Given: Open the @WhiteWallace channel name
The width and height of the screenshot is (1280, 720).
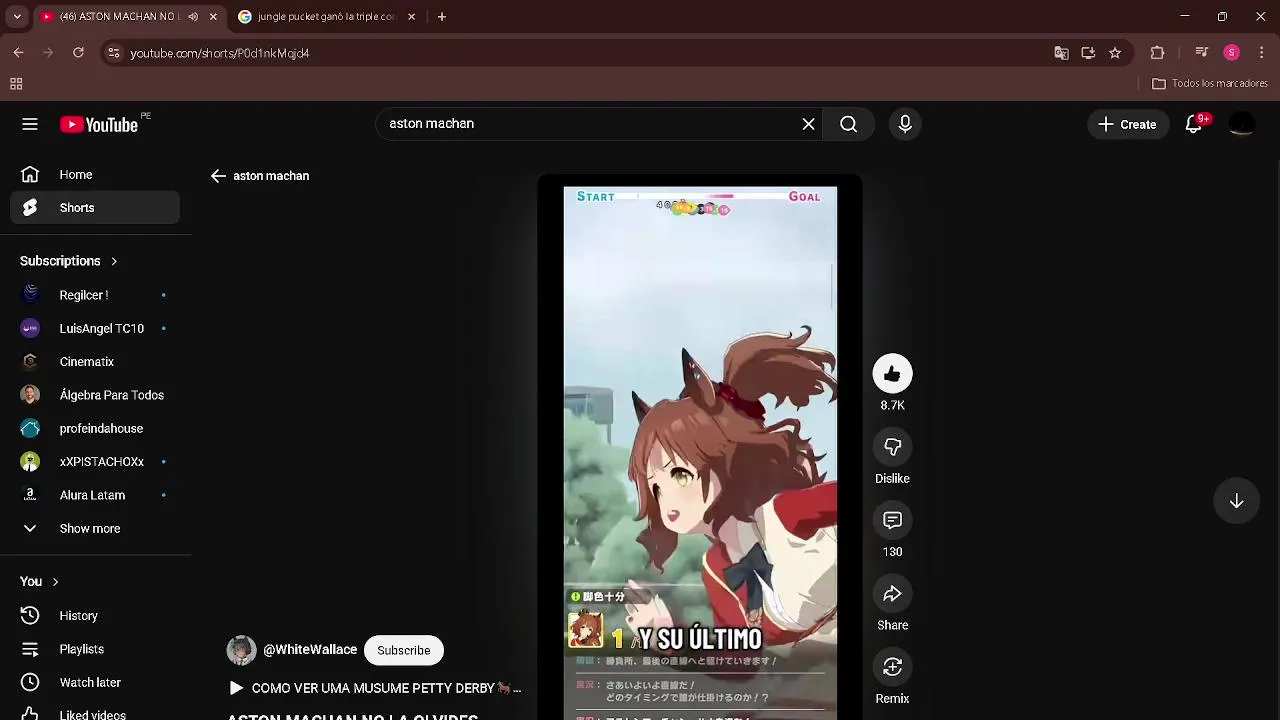Looking at the screenshot, I should tap(310, 650).
